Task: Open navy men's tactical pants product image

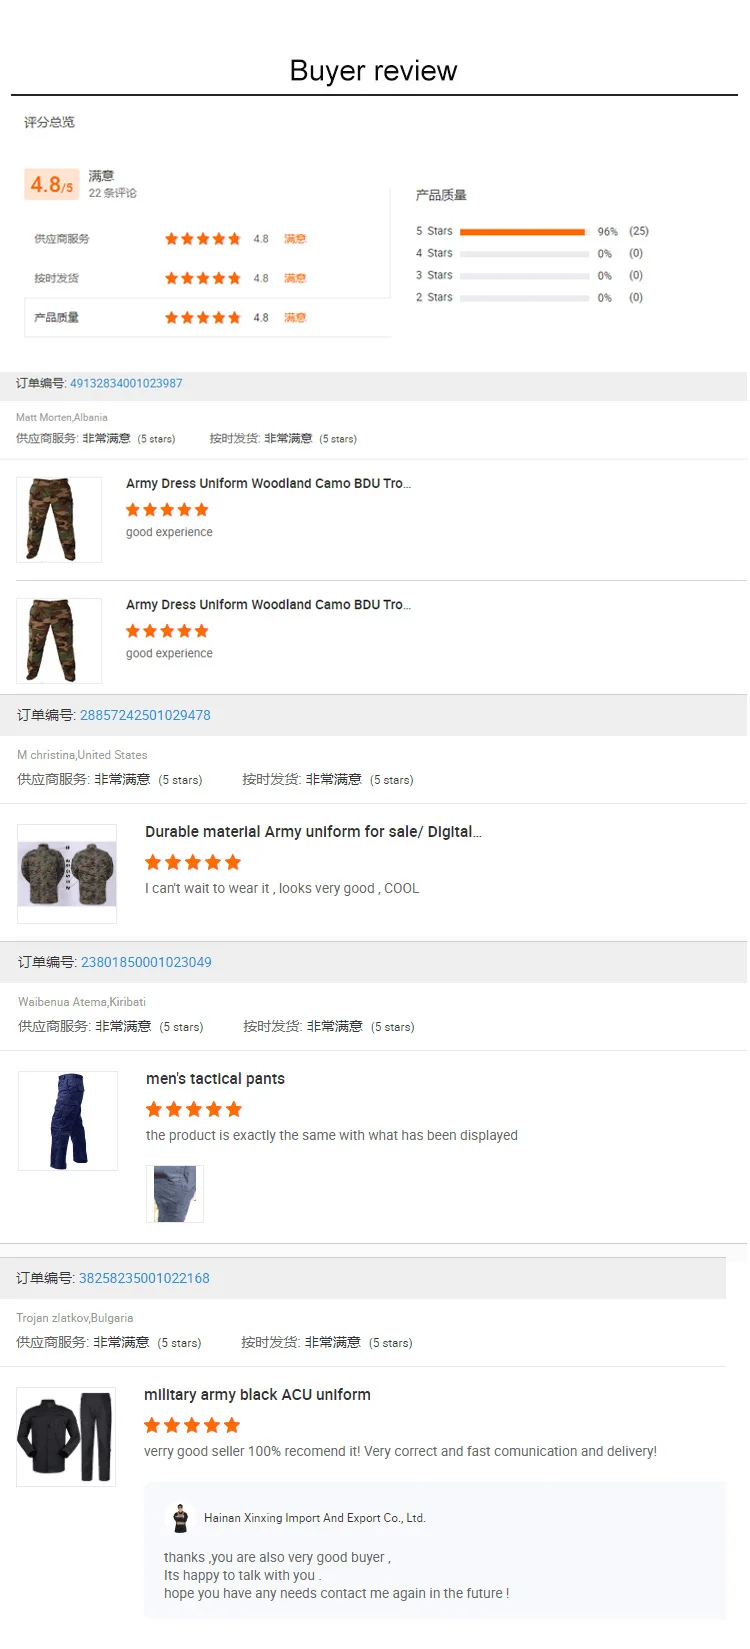Action: tap(68, 1121)
